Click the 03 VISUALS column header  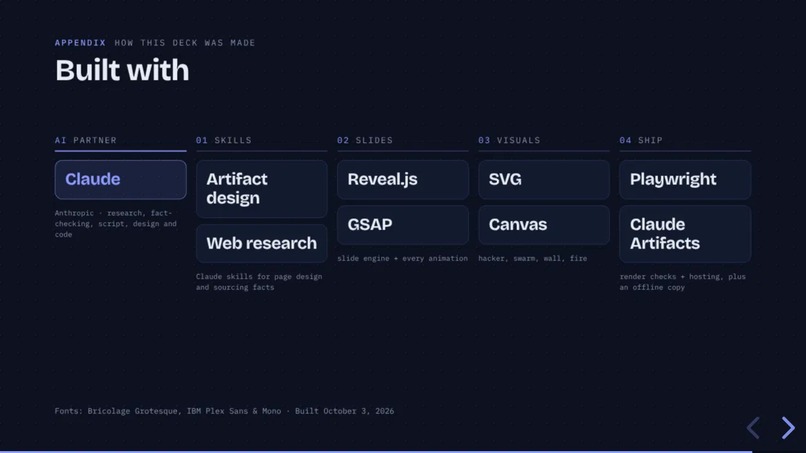[509, 140]
